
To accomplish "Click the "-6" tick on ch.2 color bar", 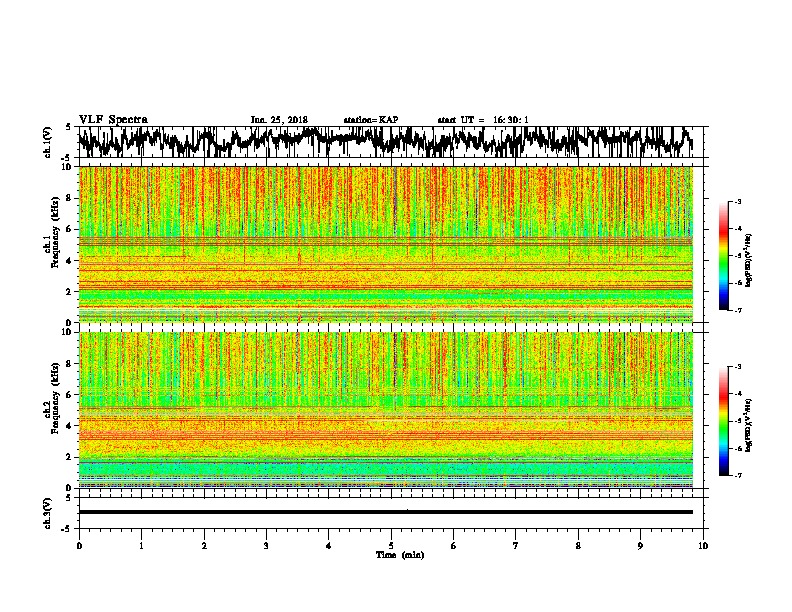I will pyautogui.click(x=737, y=448).
